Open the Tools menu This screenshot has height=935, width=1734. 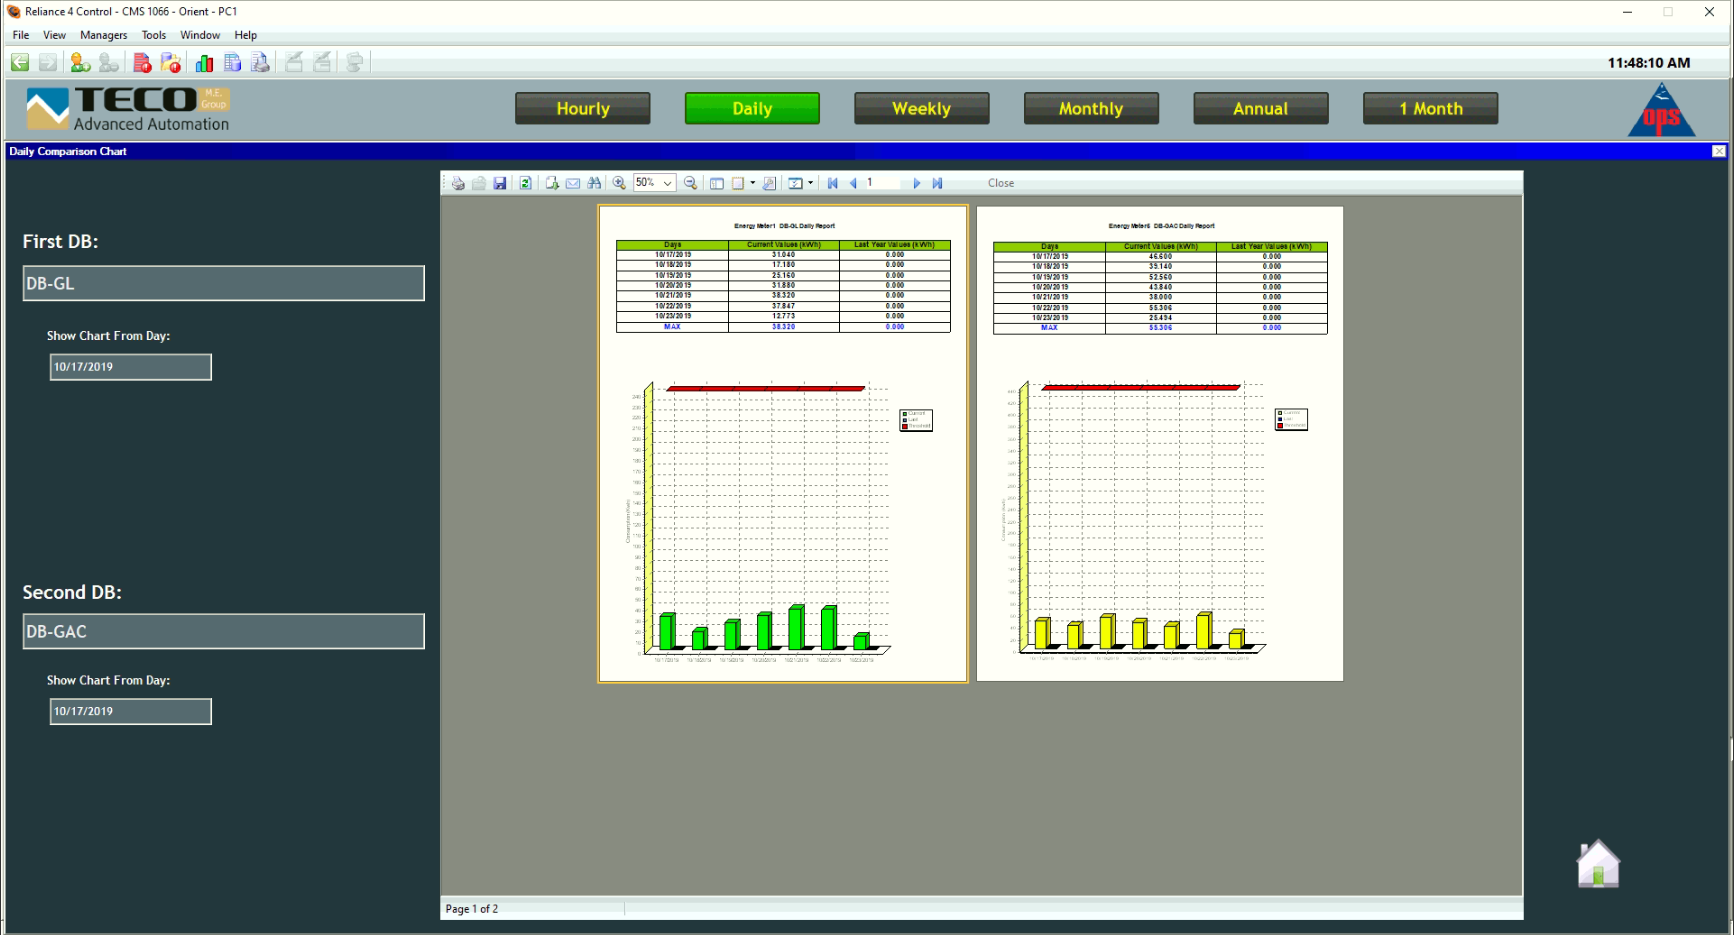(153, 35)
